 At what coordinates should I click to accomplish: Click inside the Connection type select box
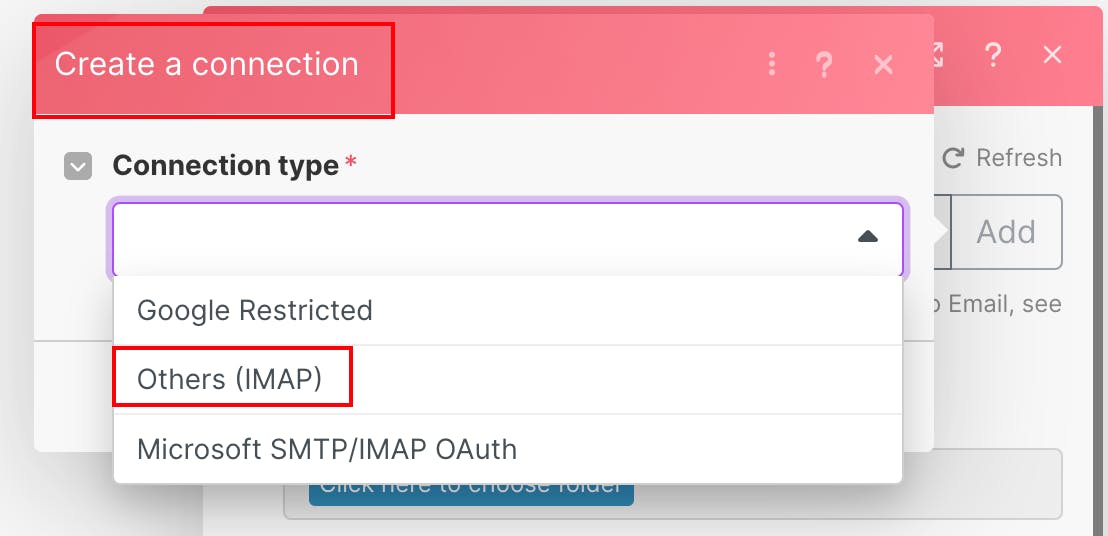point(480,238)
